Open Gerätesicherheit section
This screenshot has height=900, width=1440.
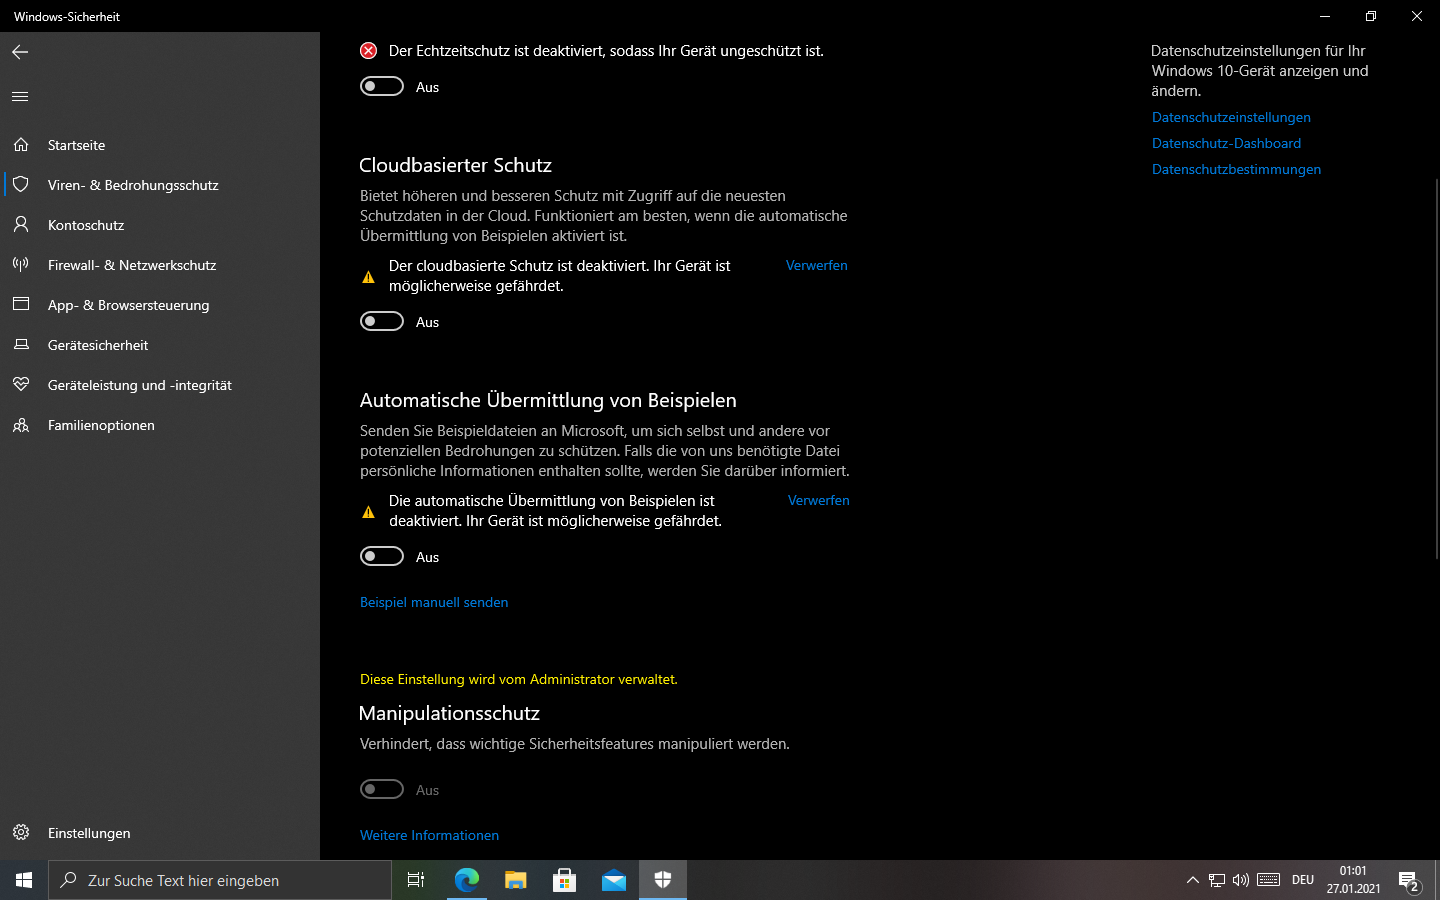click(x=160, y=345)
